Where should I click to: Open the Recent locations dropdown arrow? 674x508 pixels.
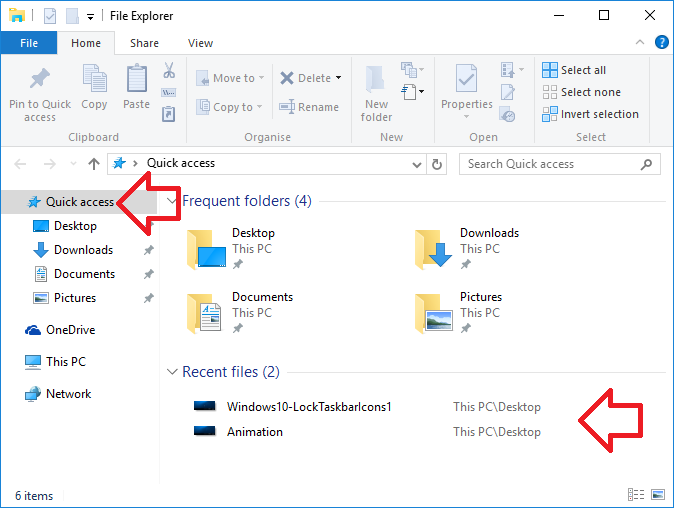point(73,164)
